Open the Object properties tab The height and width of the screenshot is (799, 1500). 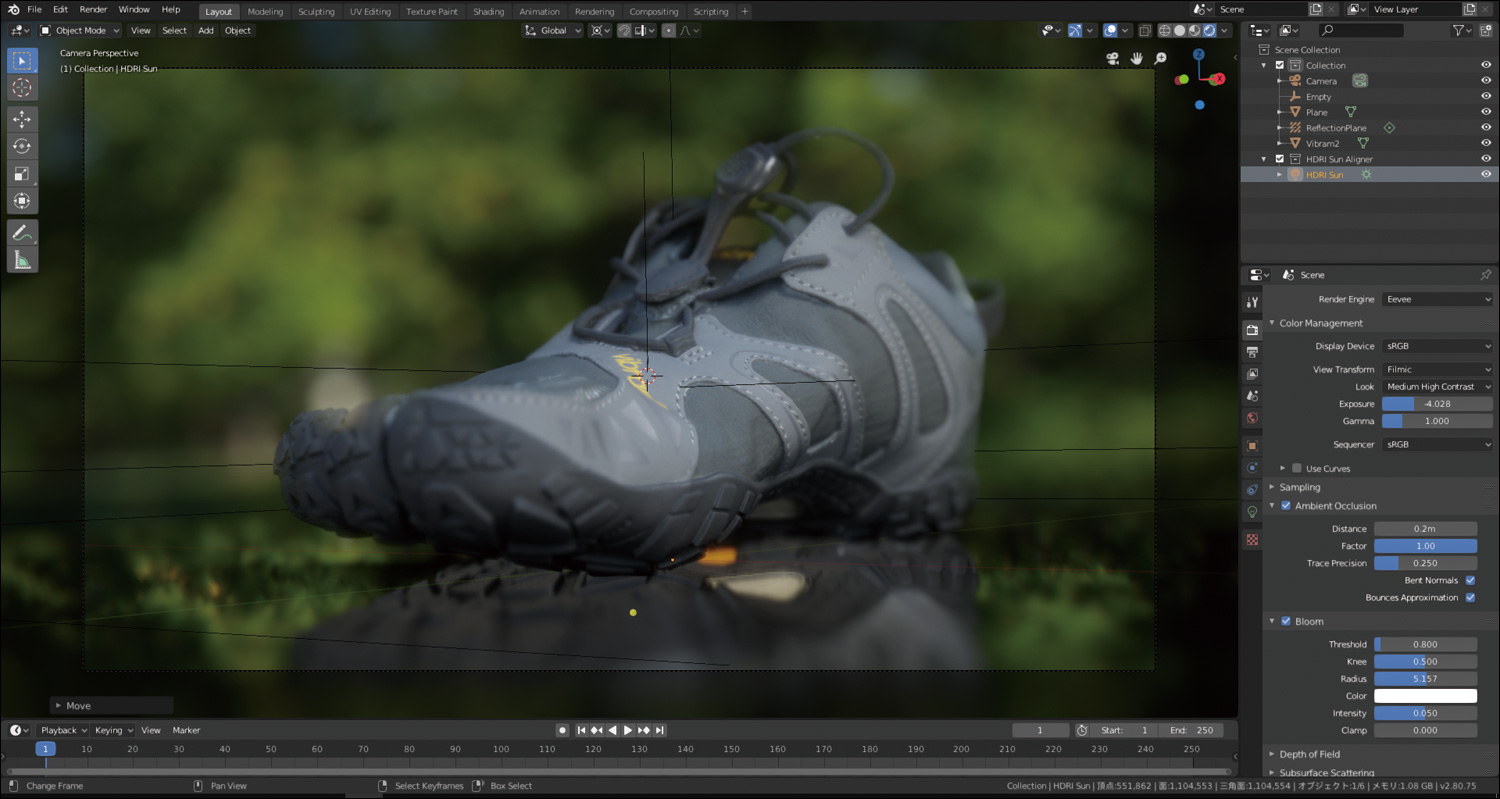(x=1252, y=446)
